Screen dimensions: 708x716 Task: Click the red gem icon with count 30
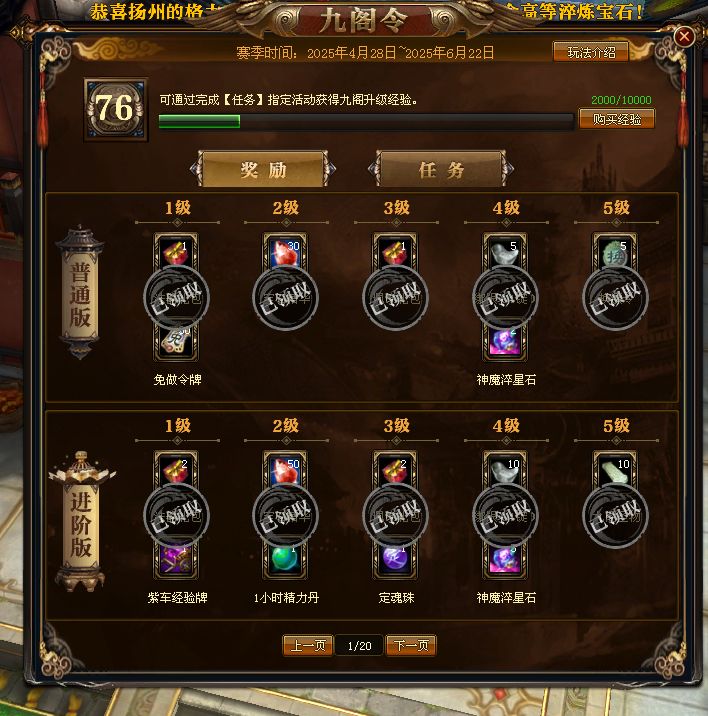pyautogui.click(x=285, y=251)
